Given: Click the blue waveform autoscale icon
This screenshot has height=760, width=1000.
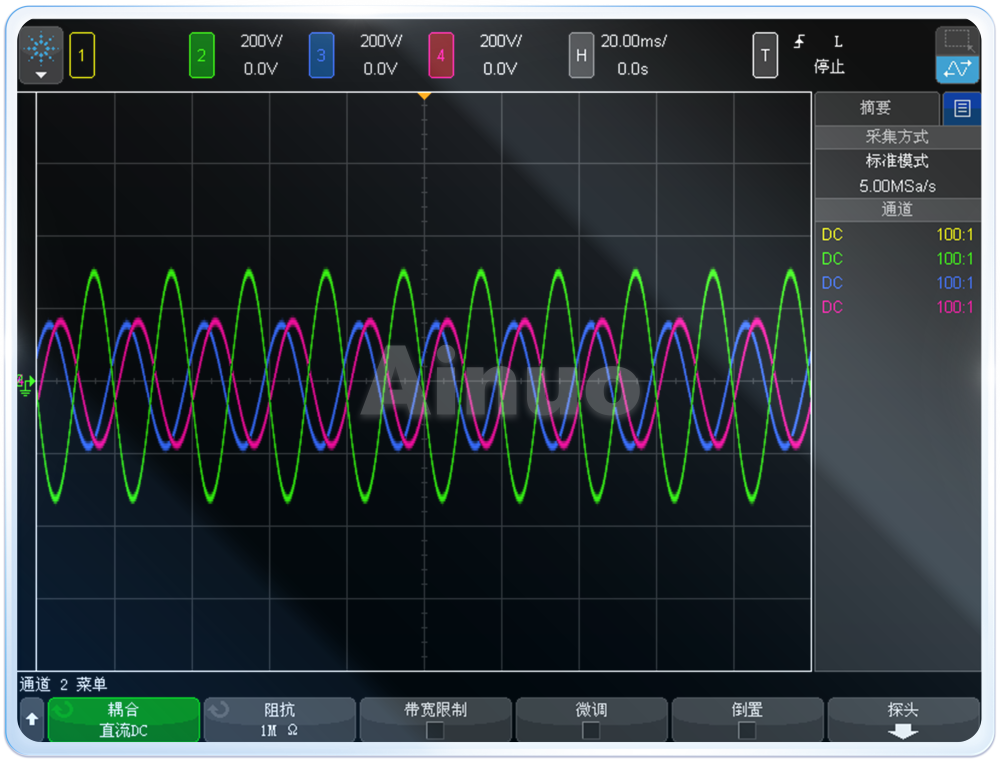Looking at the screenshot, I should tap(957, 69).
